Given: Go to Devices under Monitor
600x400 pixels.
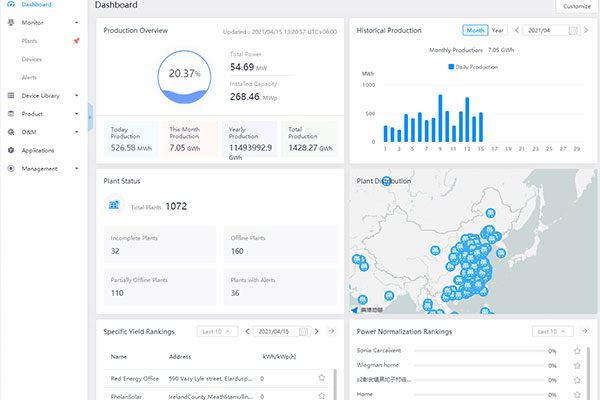Looking at the screenshot, I should [x=31, y=59].
